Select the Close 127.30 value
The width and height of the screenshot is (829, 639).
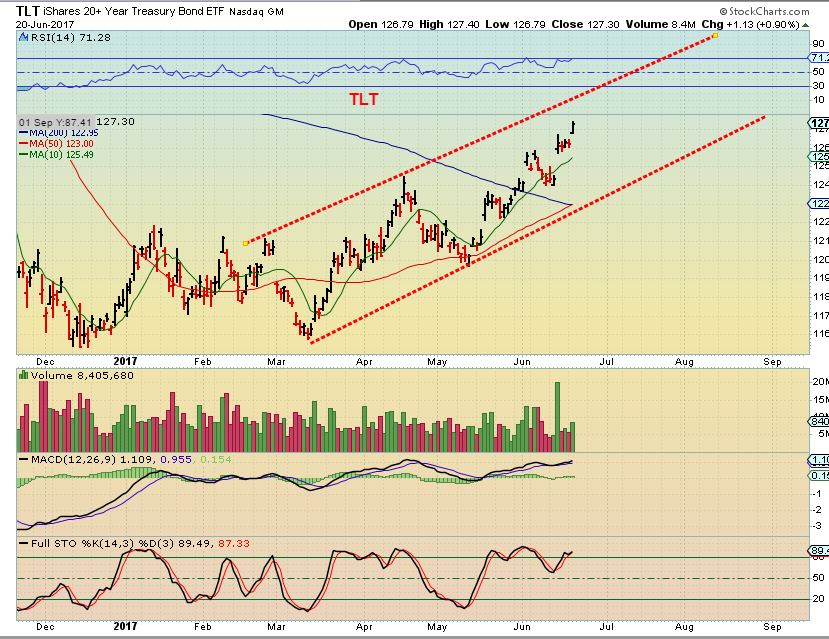[585, 24]
